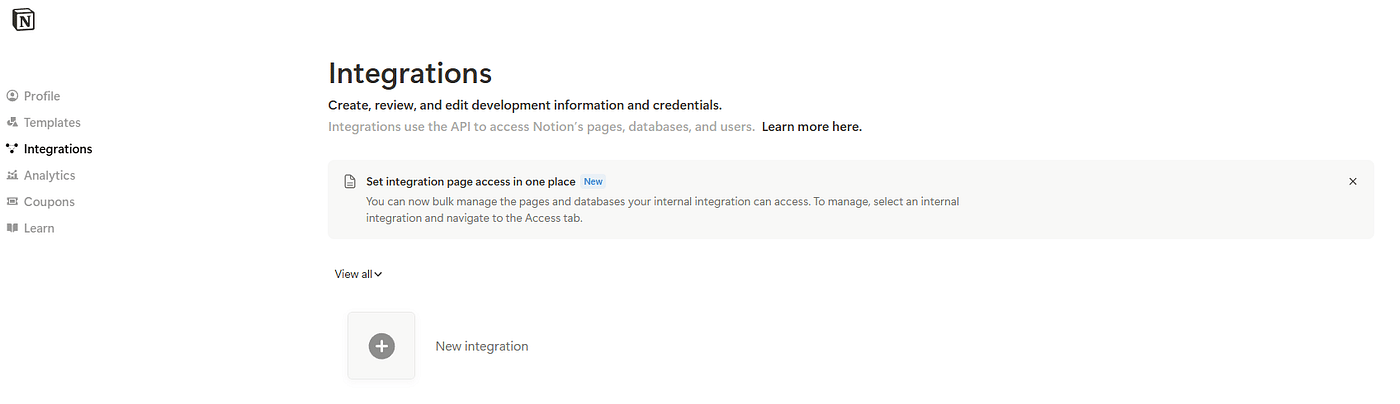The image size is (1400, 404).
Task: Follow the 'Learn more here.' link
Action: pos(812,127)
